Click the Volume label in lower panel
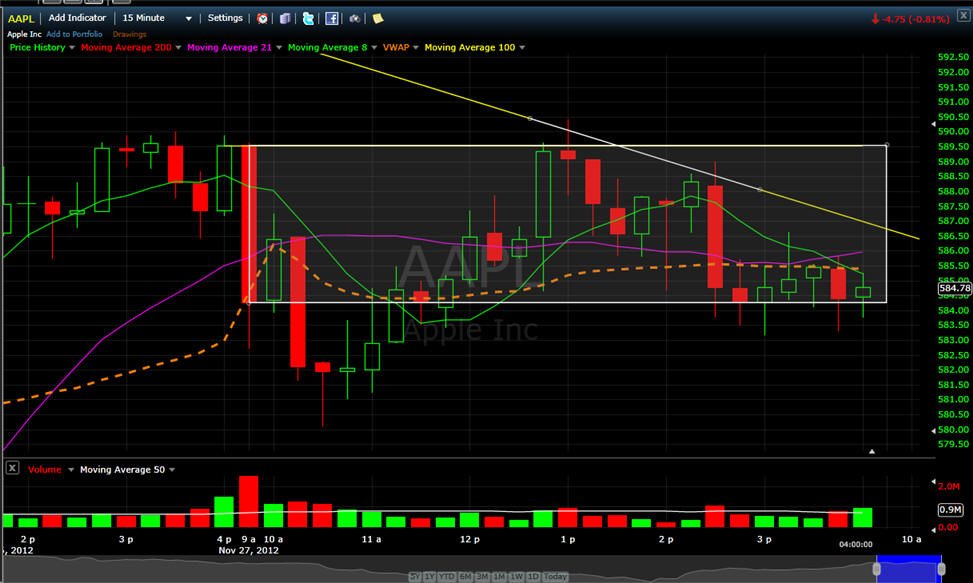 click(x=45, y=470)
